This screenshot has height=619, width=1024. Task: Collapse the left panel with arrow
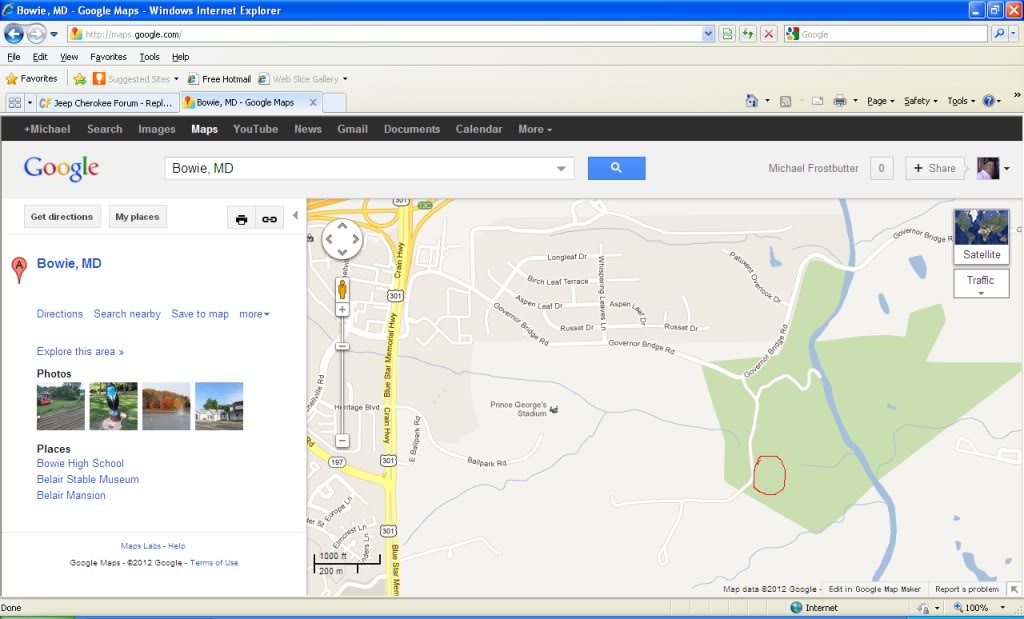click(x=295, y=215)
